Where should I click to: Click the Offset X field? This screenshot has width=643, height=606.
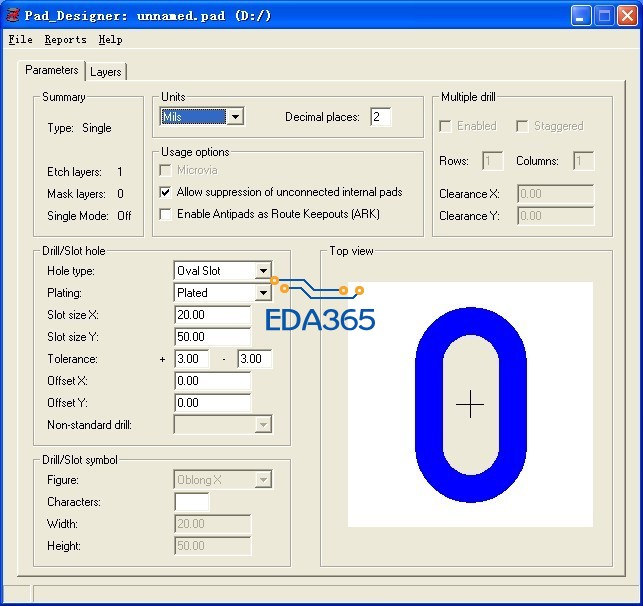tap(212, 381)
